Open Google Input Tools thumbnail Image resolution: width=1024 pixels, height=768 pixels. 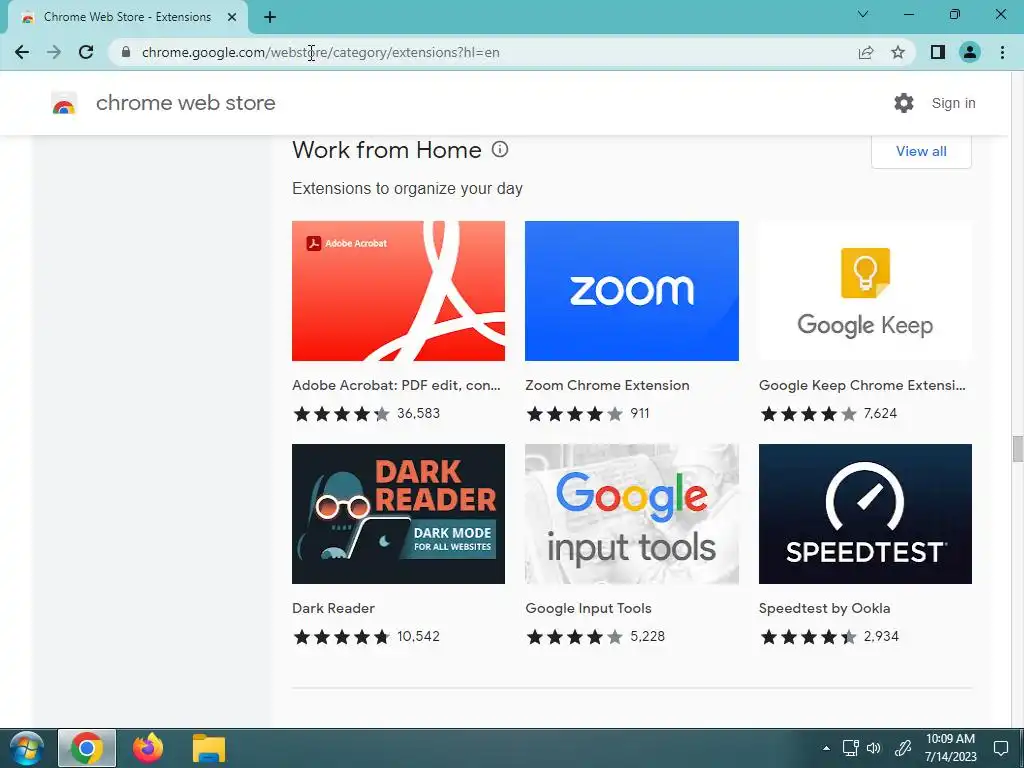(632, 514)
